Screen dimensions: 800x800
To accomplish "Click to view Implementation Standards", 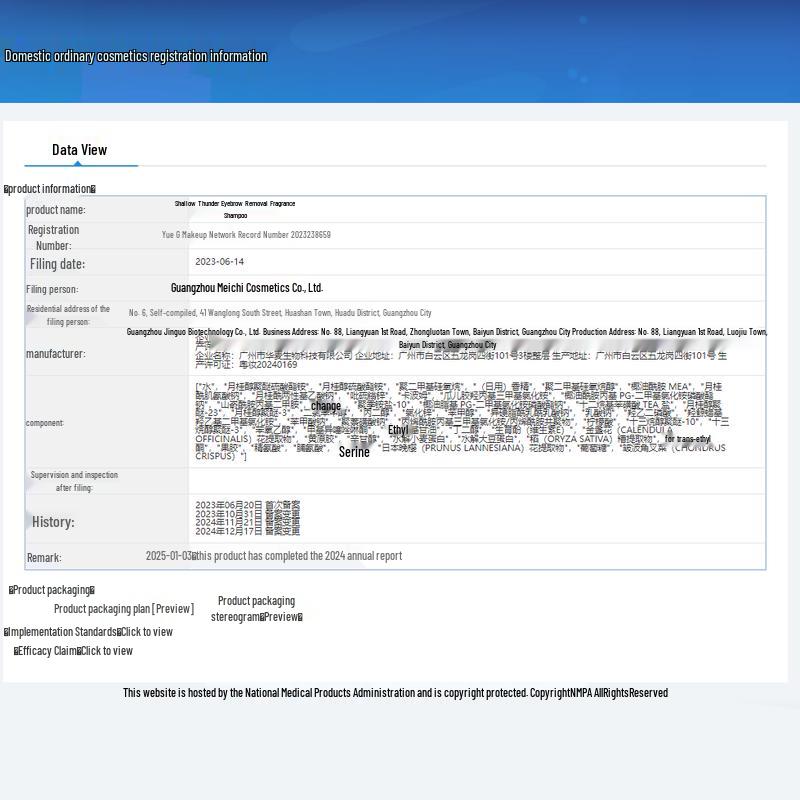I will tap(145, 632).
